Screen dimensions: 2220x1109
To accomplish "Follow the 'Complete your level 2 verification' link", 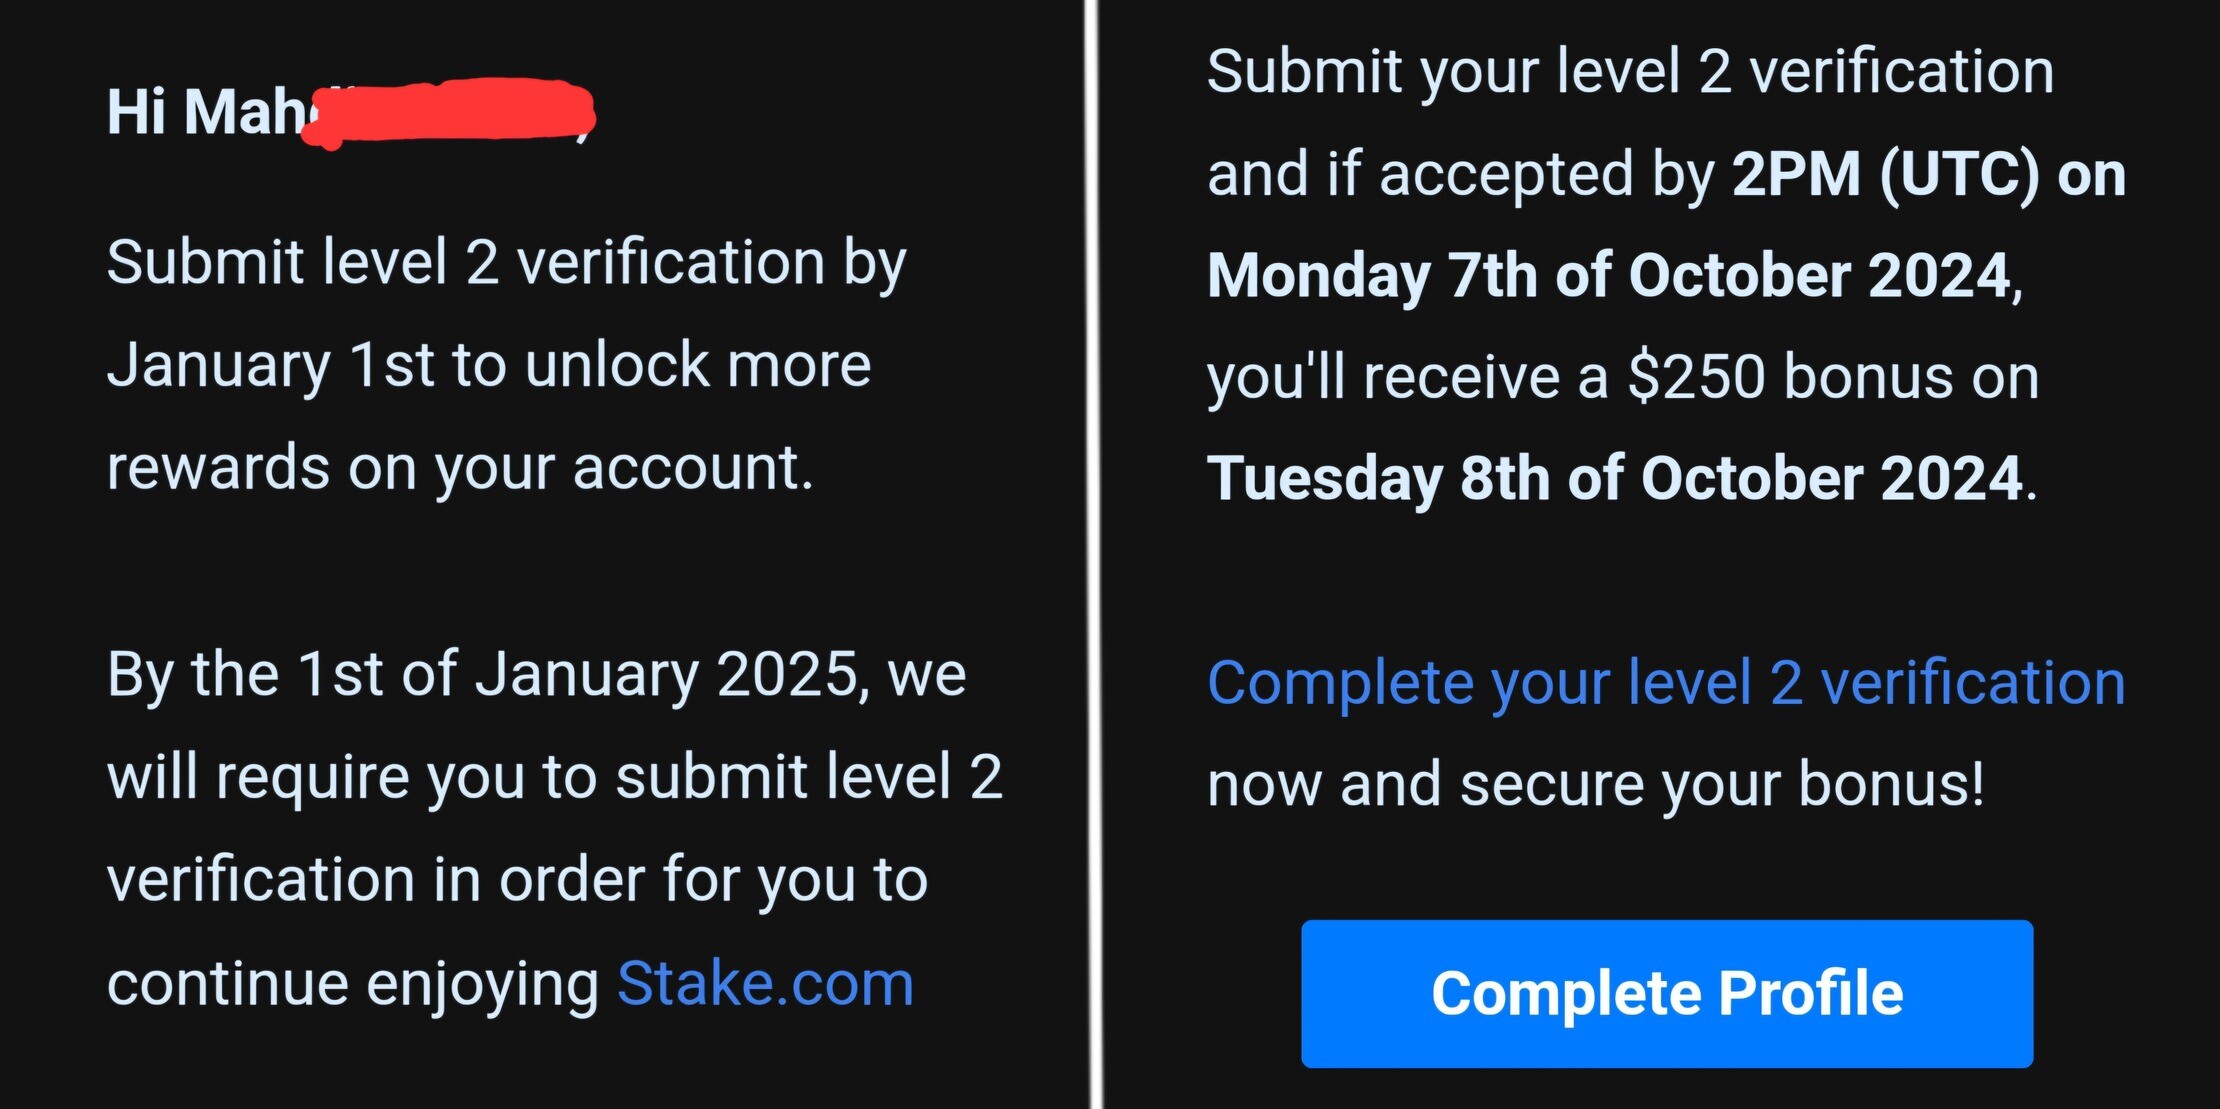I will click(x=1666, y=683).
